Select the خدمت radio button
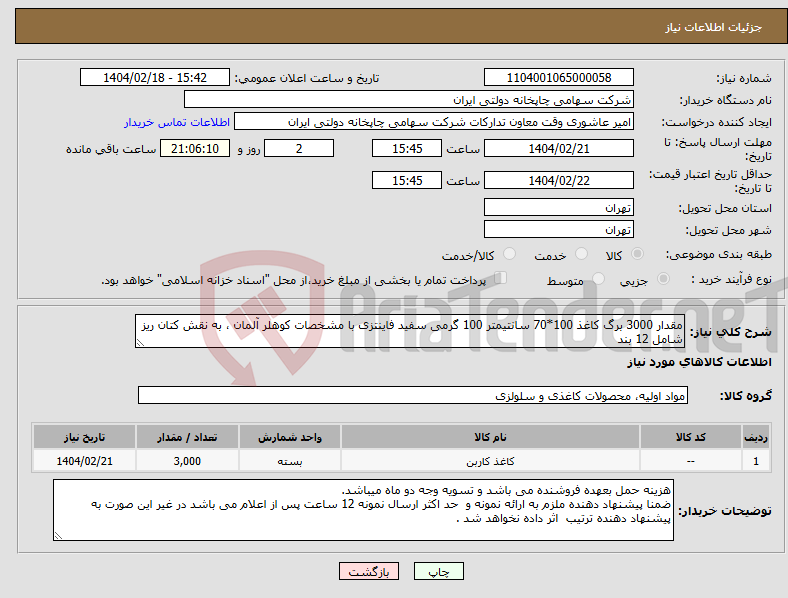 coord(581,254)
